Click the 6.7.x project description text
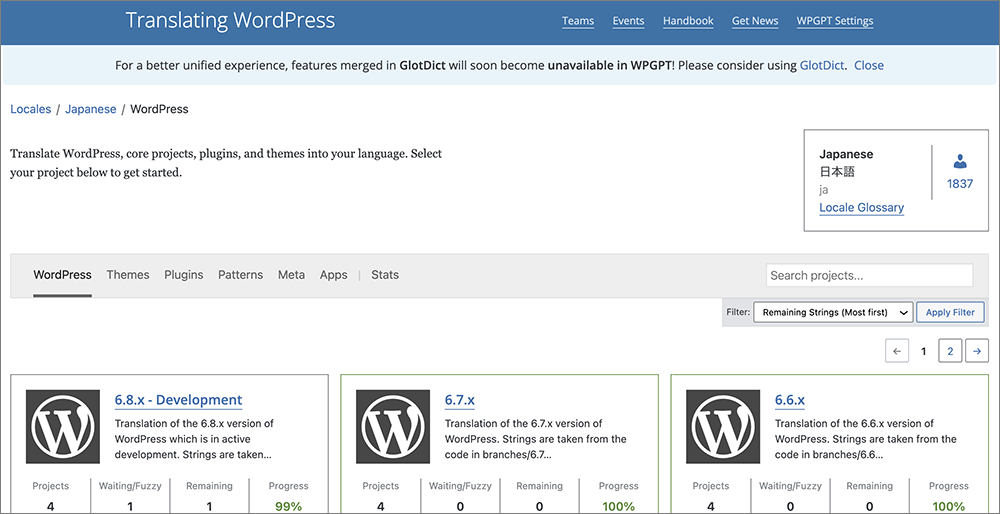 click(536, 439)
